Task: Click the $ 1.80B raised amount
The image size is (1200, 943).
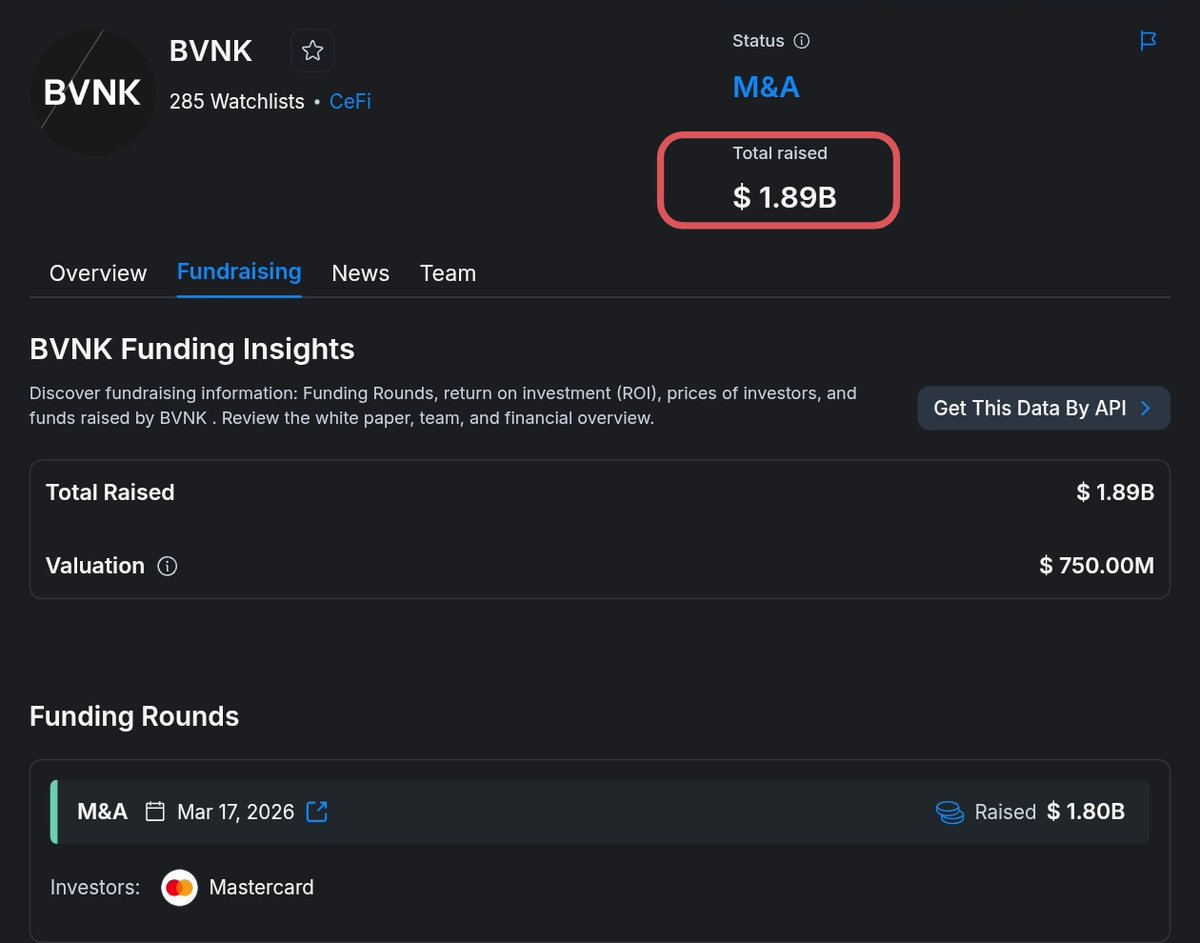Action: pos(1086,812)
